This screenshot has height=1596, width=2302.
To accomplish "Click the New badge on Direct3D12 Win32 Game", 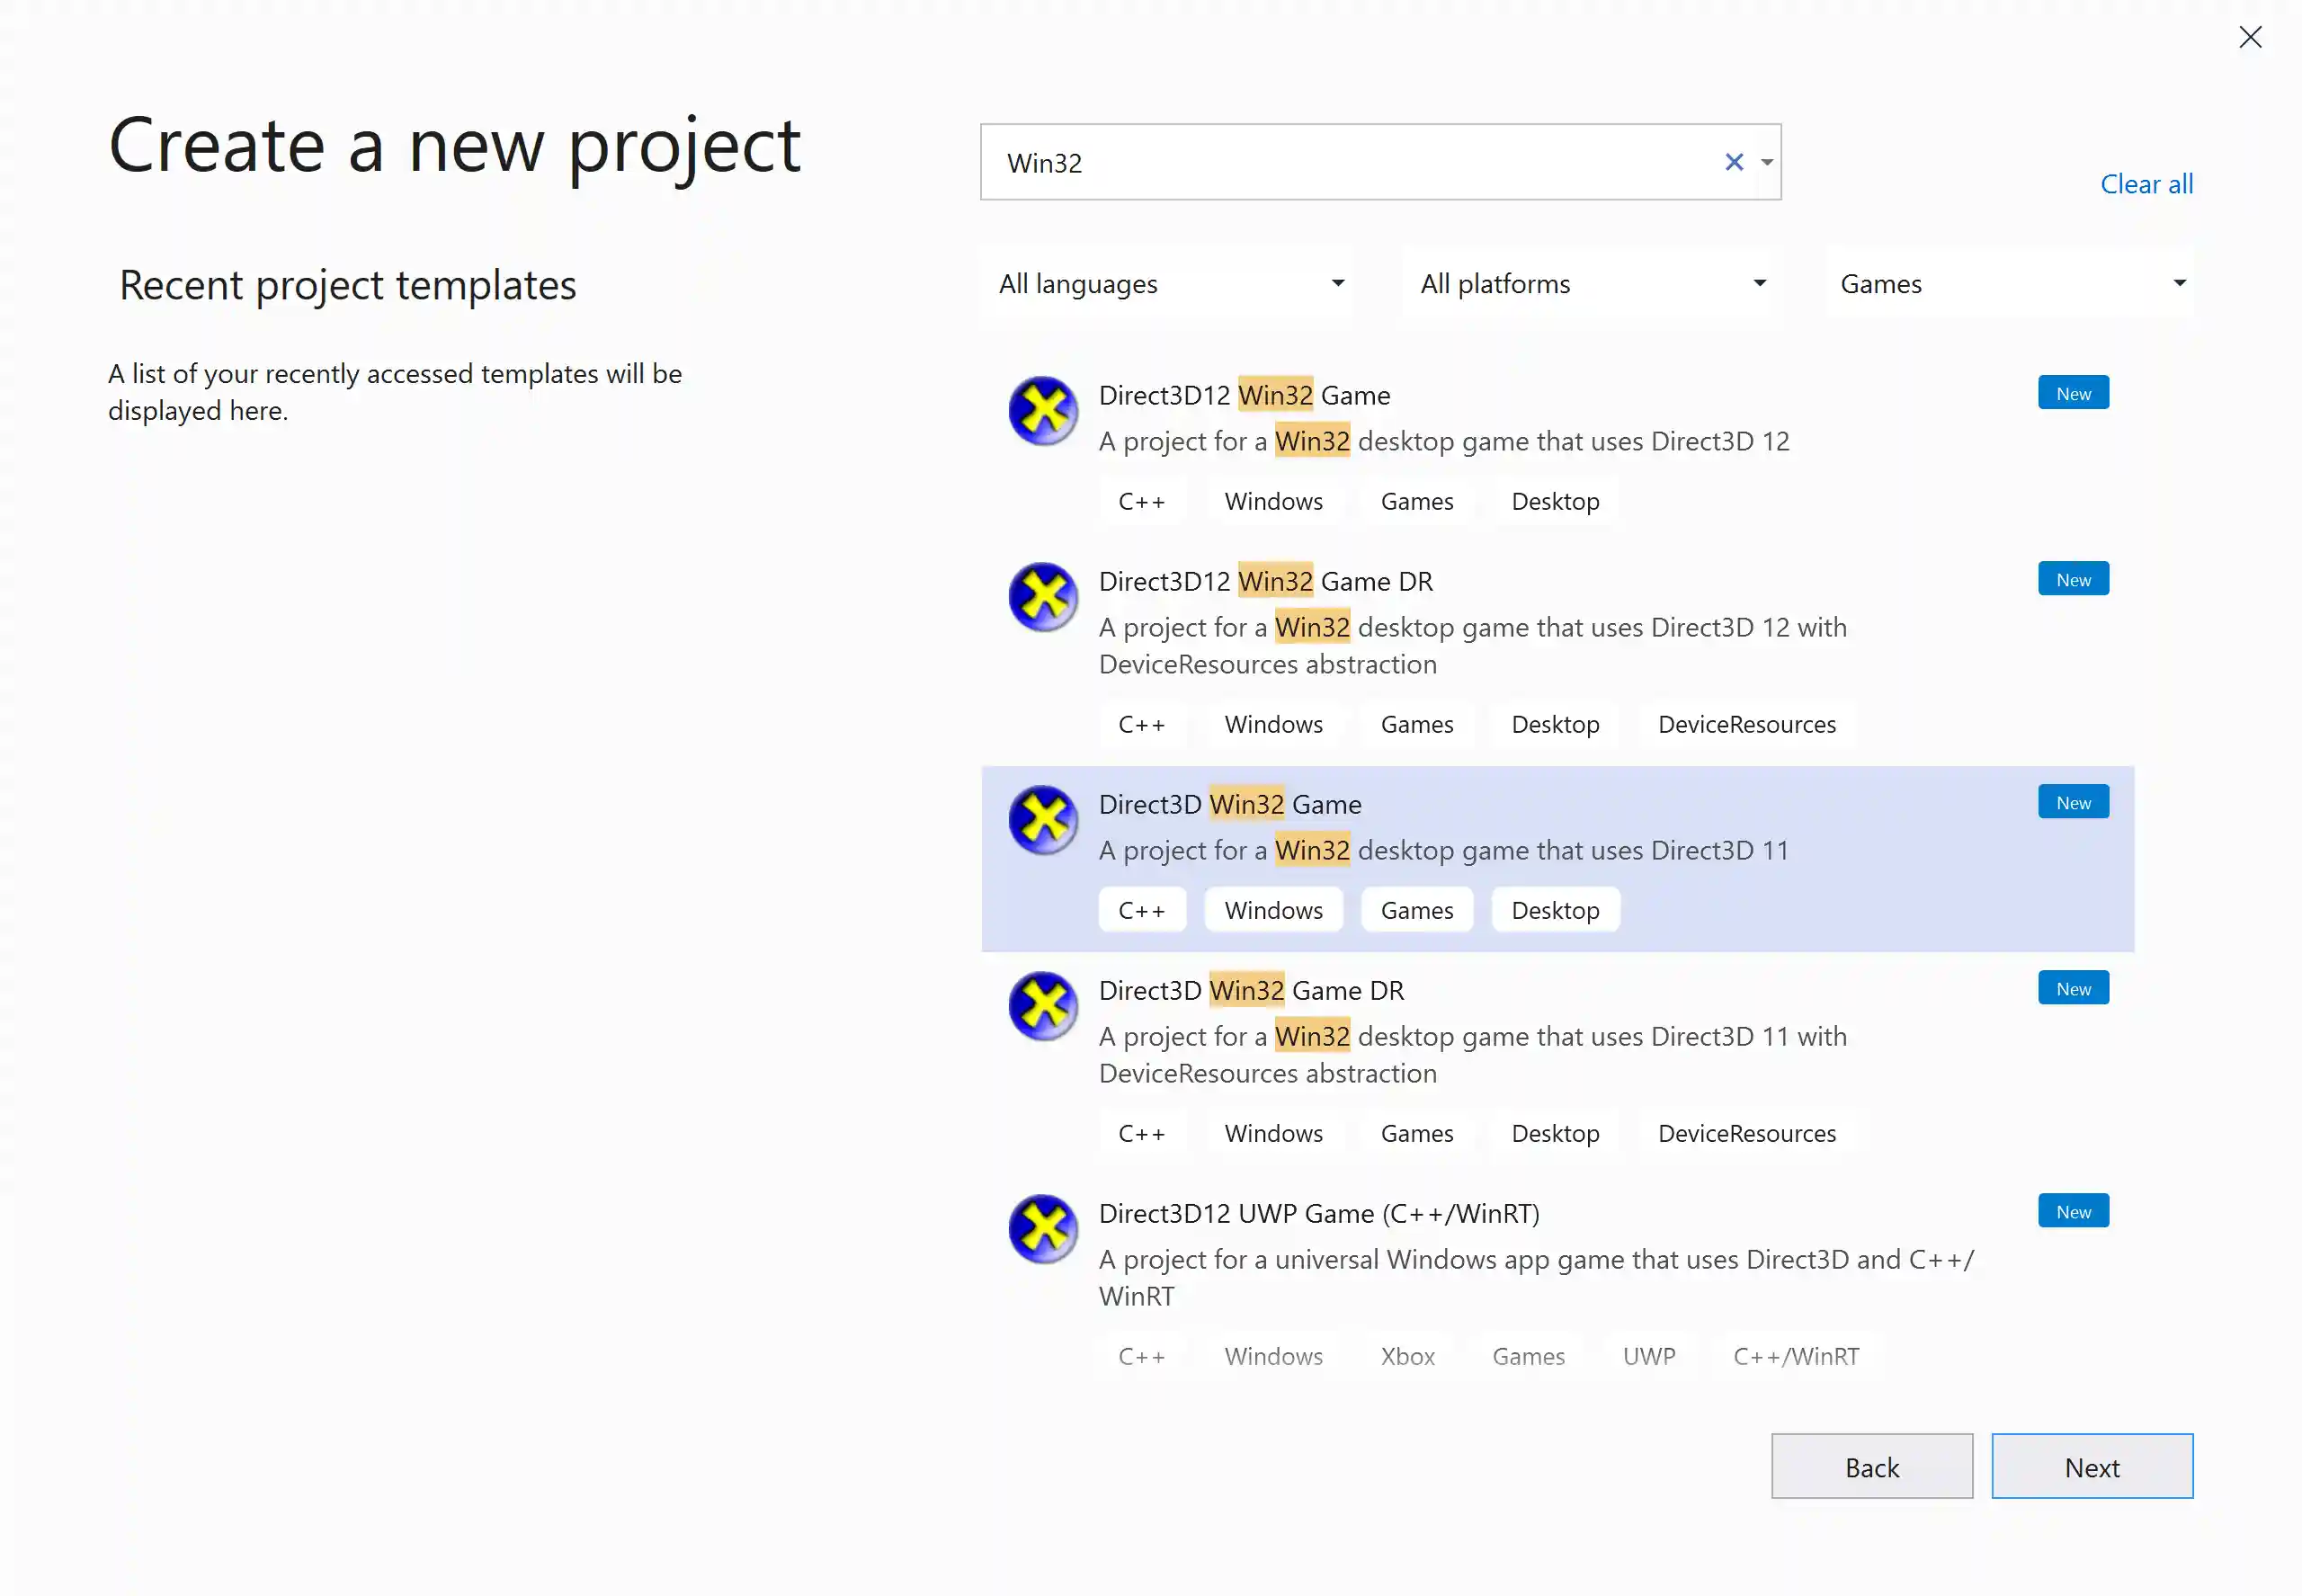I will coord(2072,392).
